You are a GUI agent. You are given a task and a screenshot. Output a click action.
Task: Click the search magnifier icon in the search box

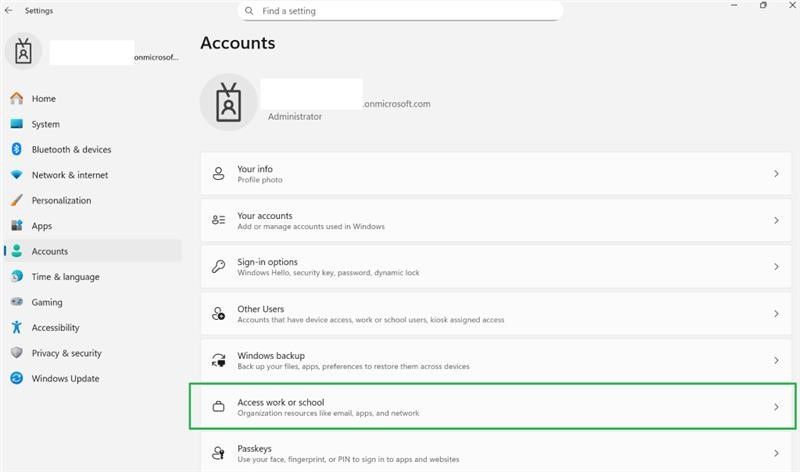coord(249,11)
